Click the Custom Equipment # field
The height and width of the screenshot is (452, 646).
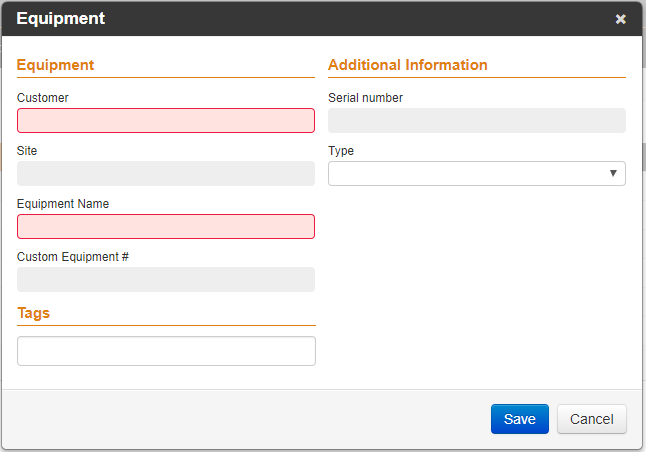click(x=166, y=279)
